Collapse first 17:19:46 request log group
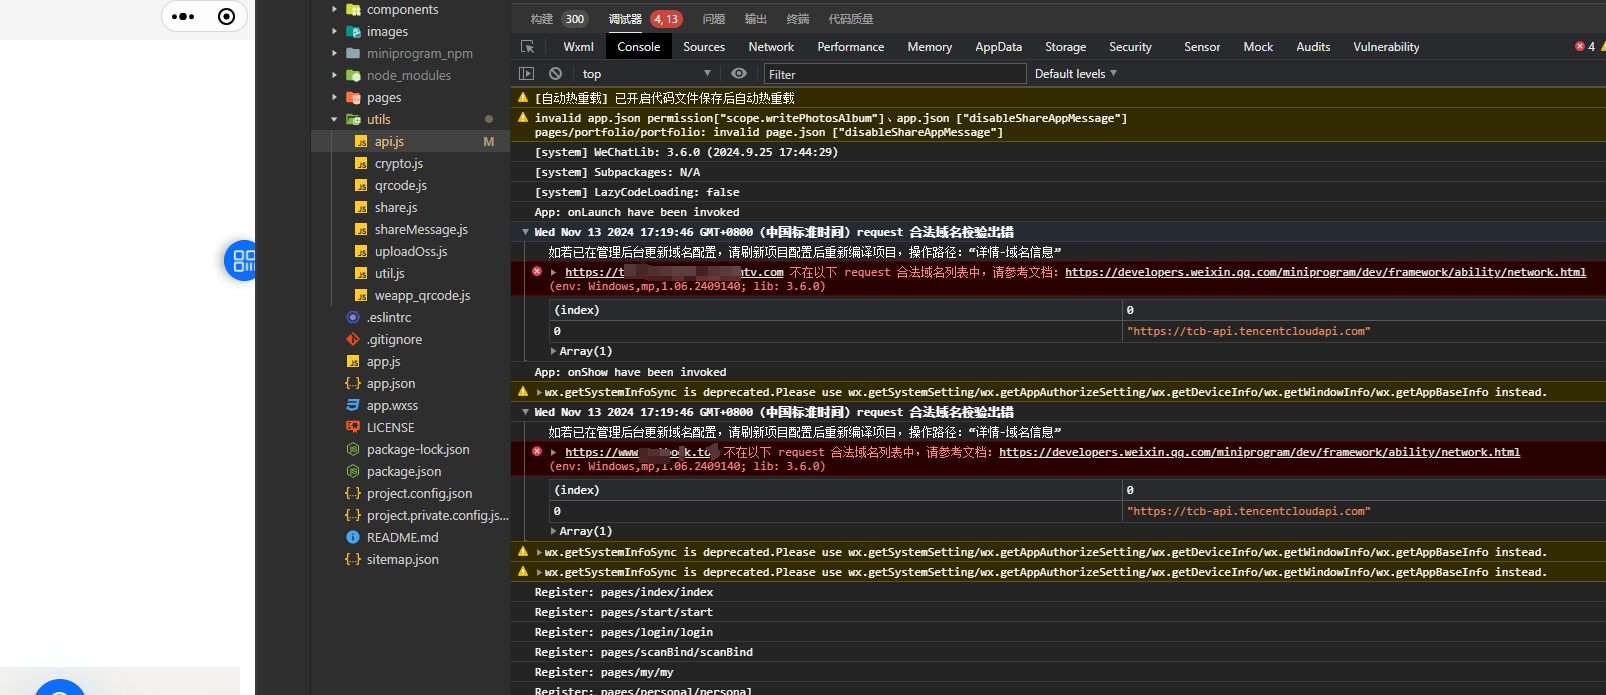 (526, 232)
